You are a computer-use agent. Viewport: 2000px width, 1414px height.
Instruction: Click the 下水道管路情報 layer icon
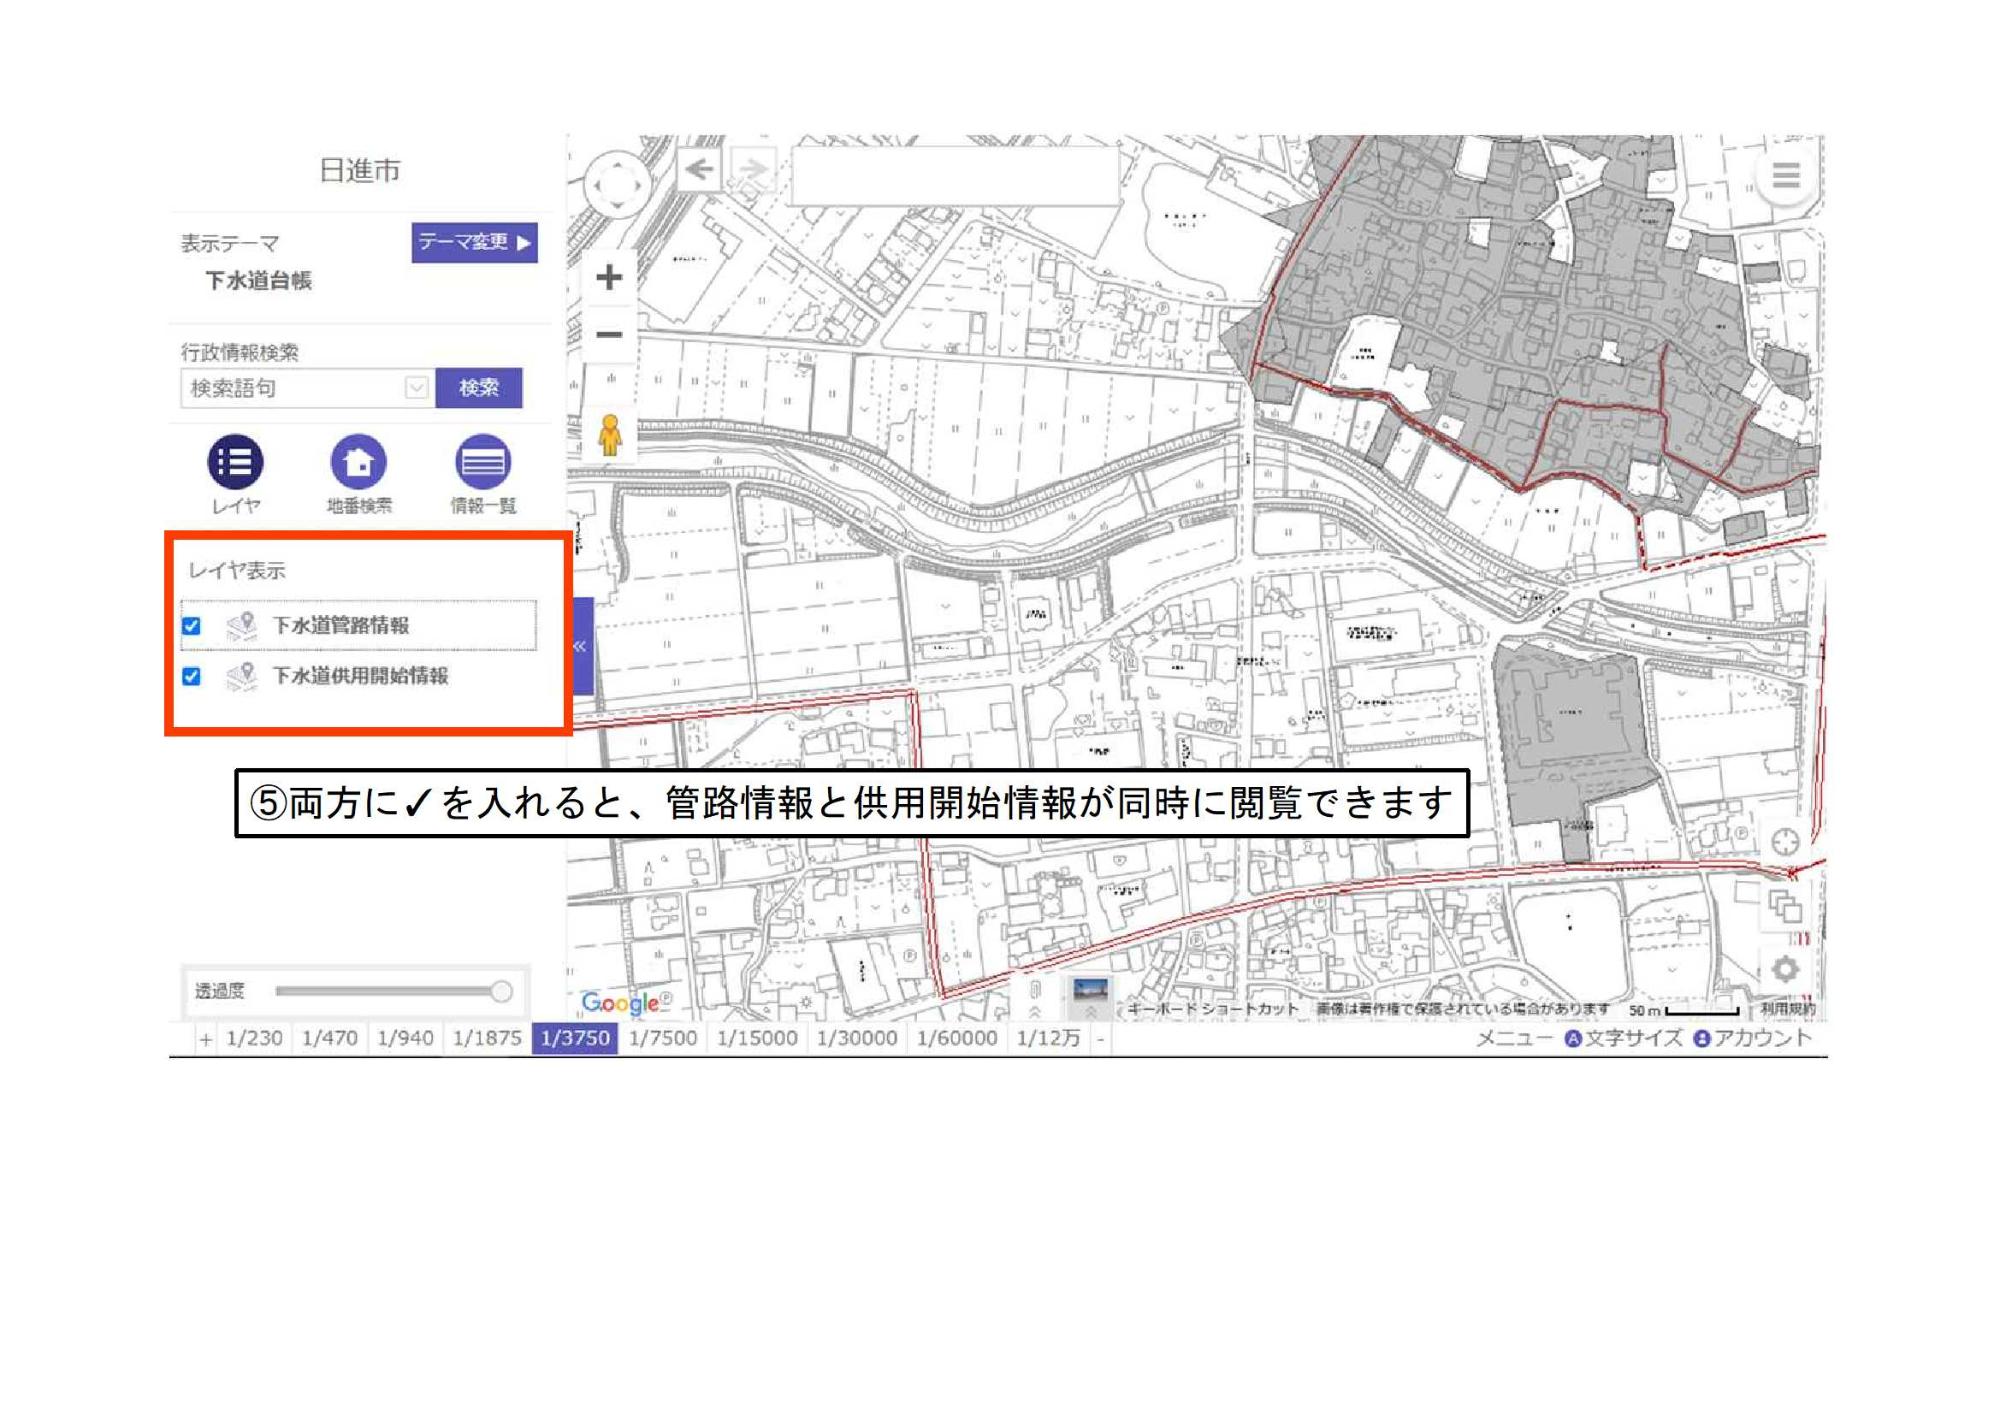click(241, 625)
